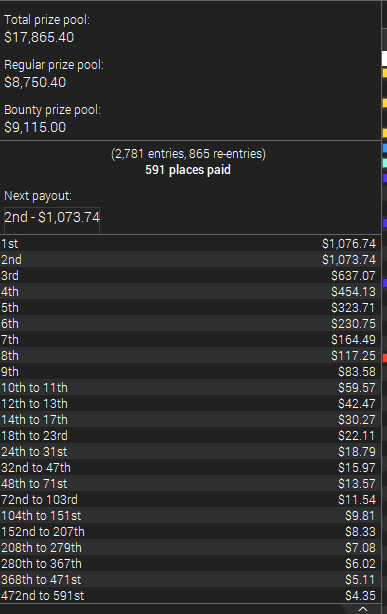
Task: Select the 14th to 17th payout row
Action: pyautogui.click(x=190, y=419)
